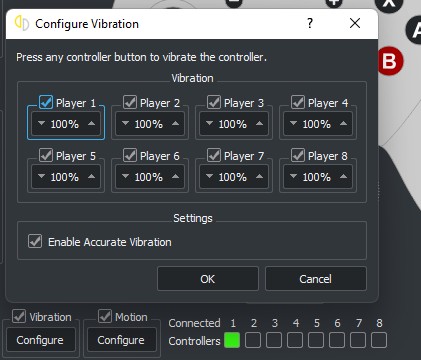
Task: Toggle the Motion checkbox
Action: (105, 316)
